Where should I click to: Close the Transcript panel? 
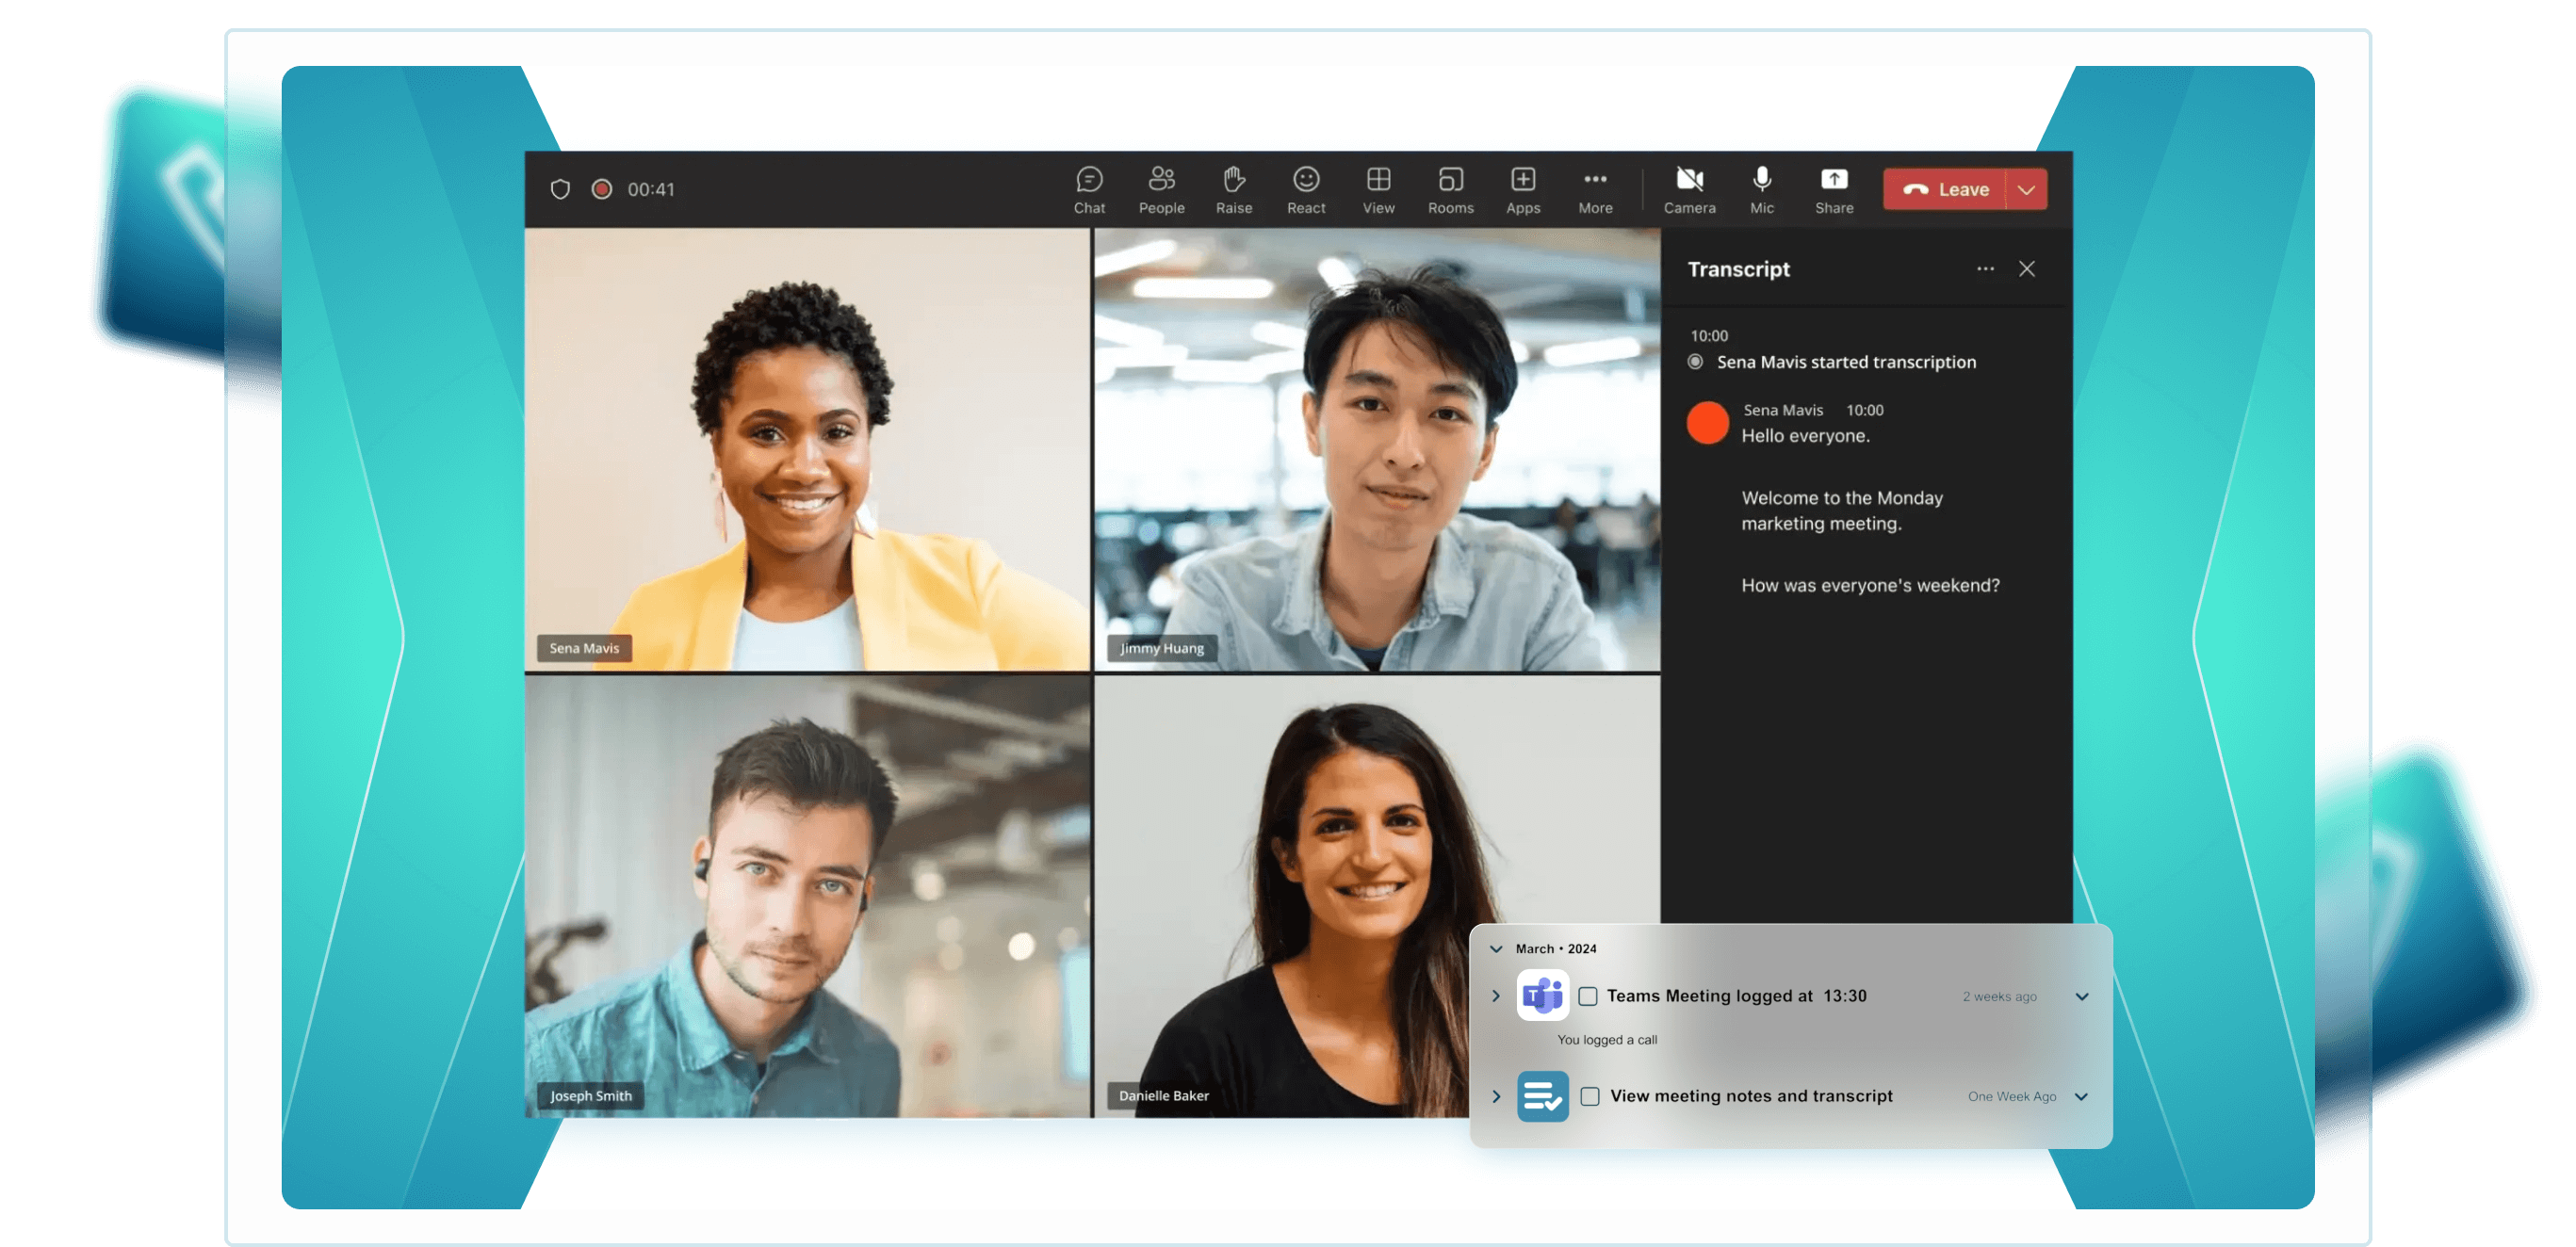(2026, 269)
